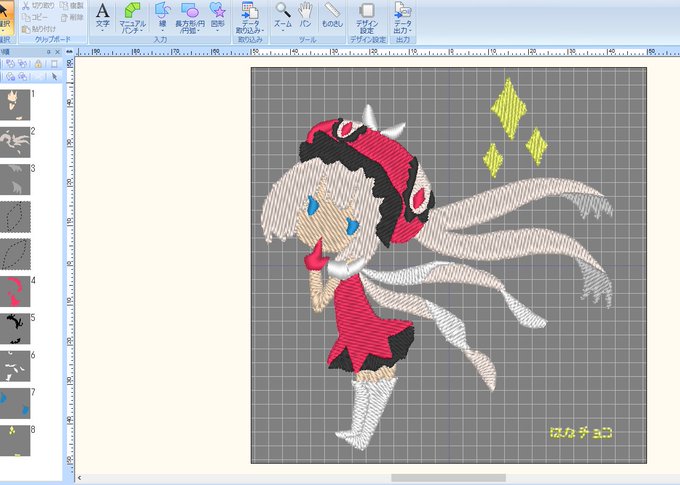Select sewing order thumbnail 7 (blue eyes)

pyautogui.click(x=15, y=403)
